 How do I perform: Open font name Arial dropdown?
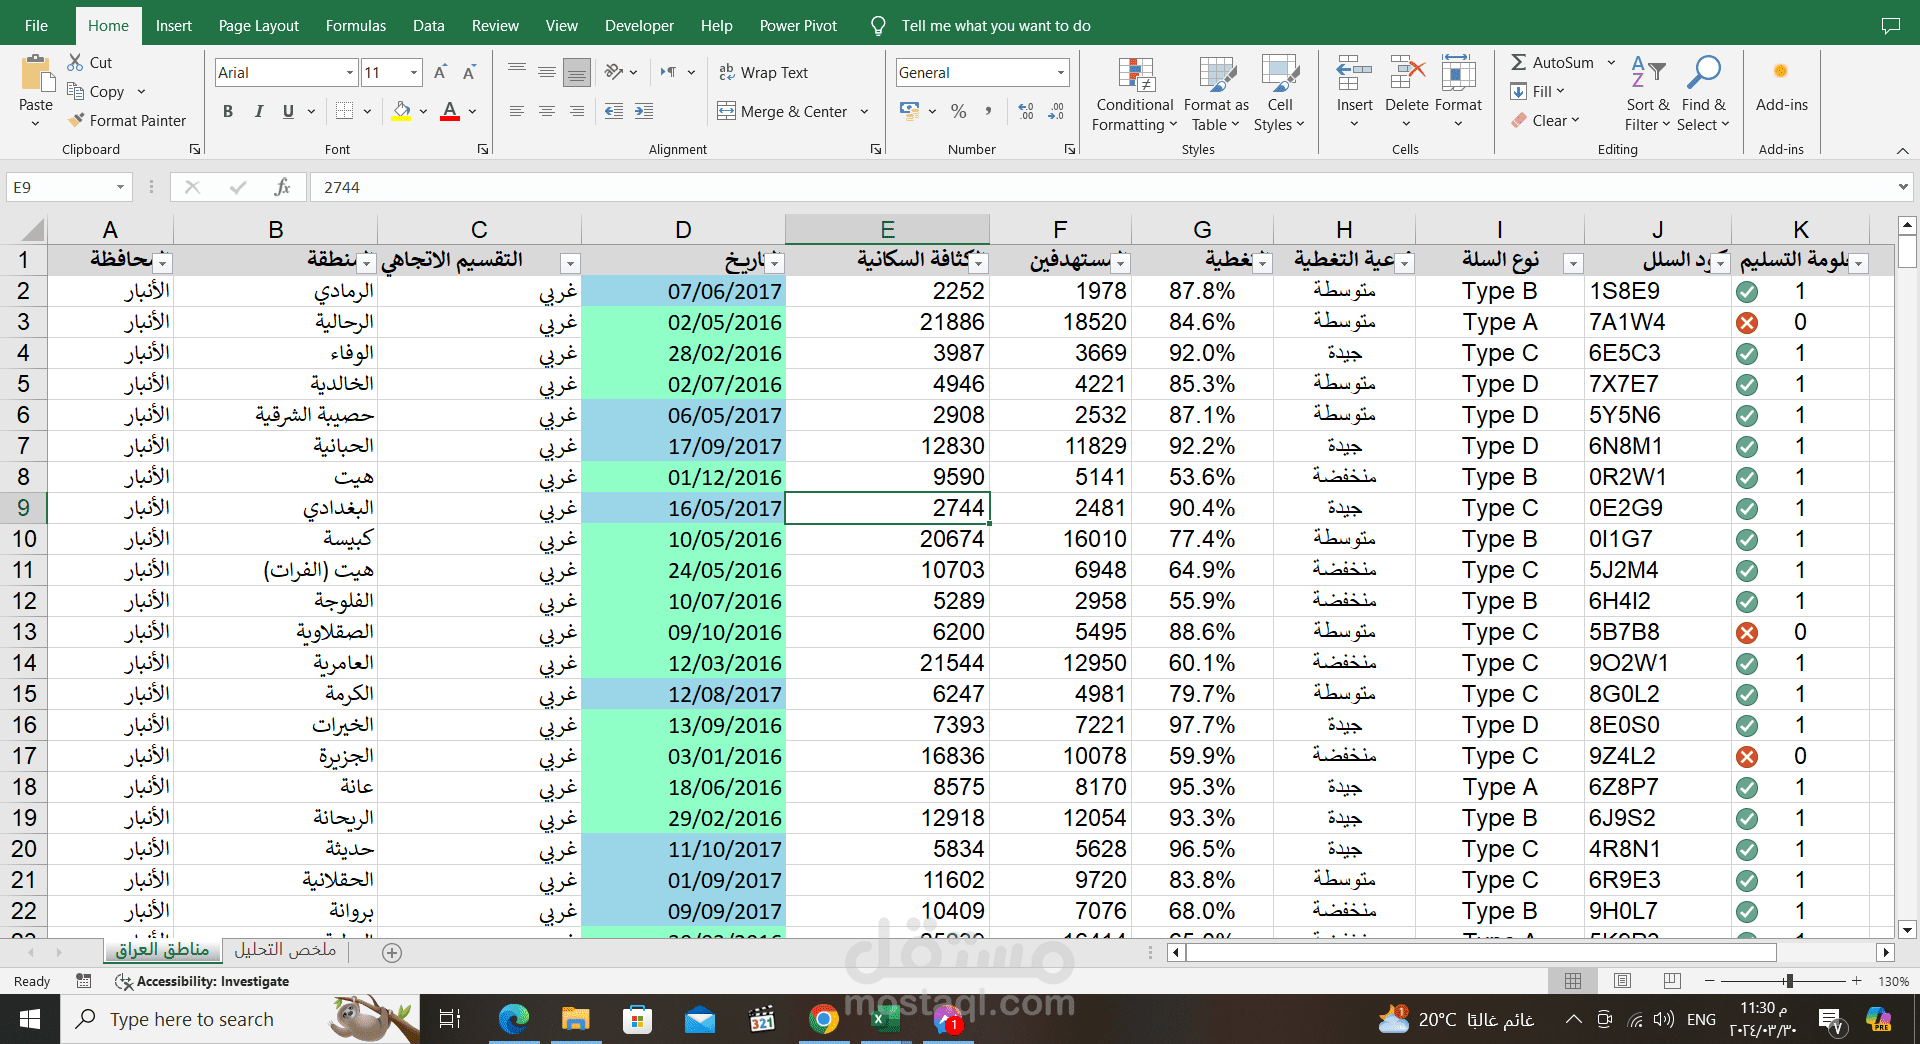[x=350, y=73]
